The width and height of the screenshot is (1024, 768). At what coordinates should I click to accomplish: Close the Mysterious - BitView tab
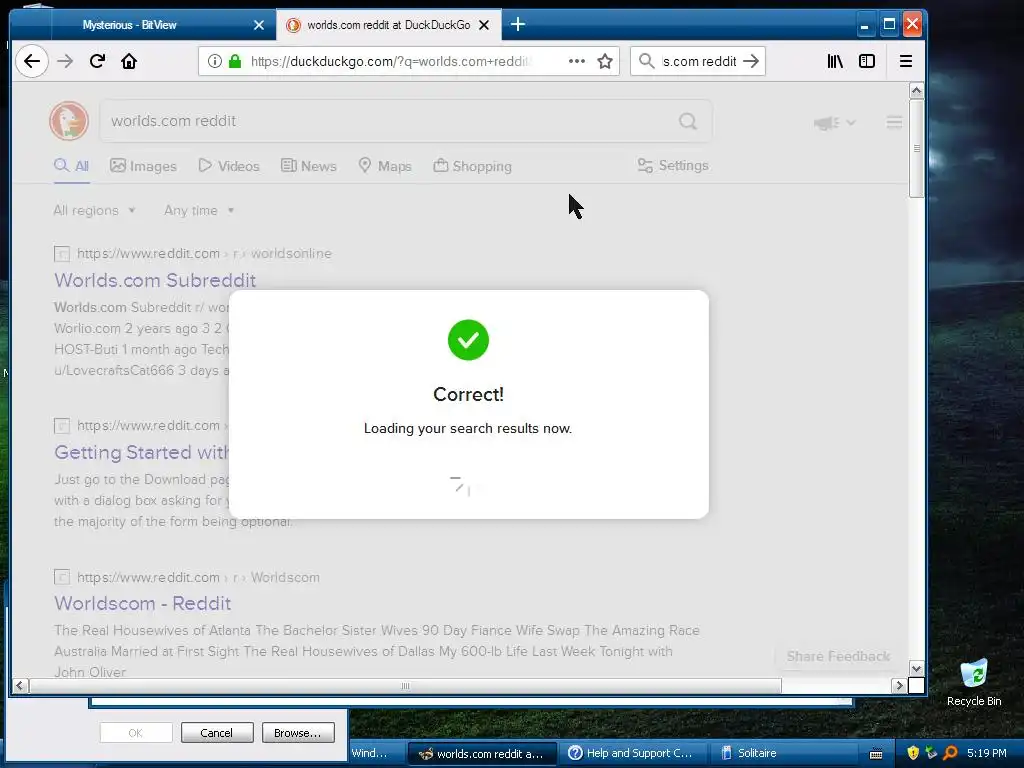click(x=259, y=25)
